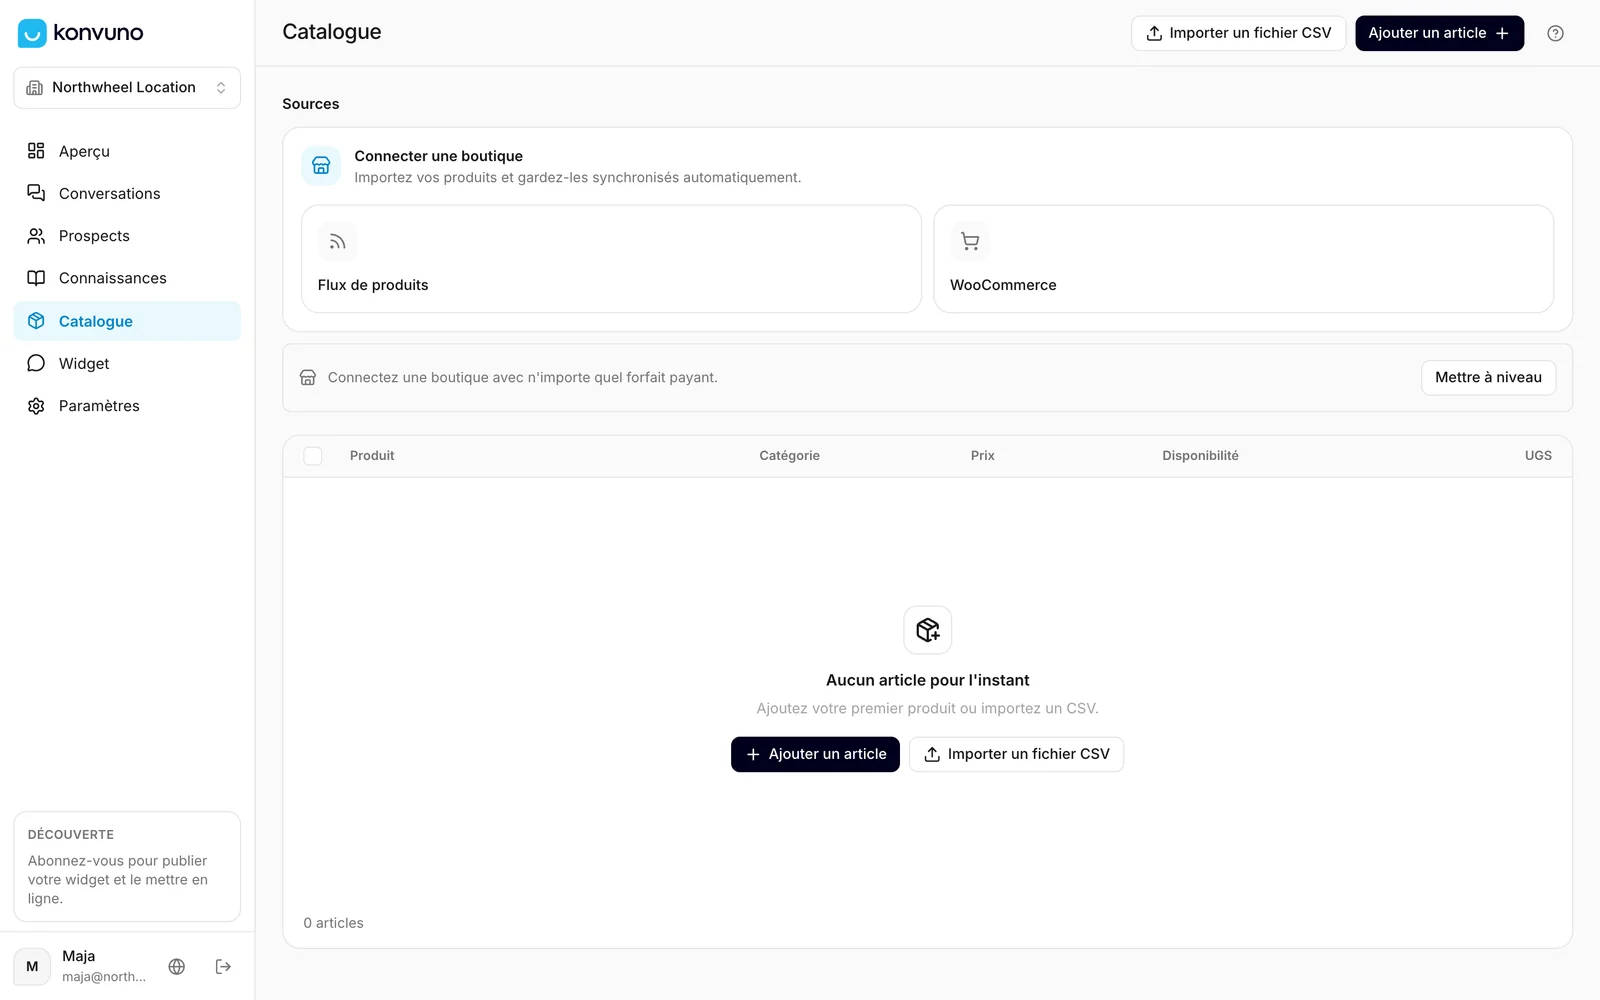Image resolution: width=1600 pixels, height=1000 pixels.
Task: Click the M user avatar
Action: click(x=32, y=966)
